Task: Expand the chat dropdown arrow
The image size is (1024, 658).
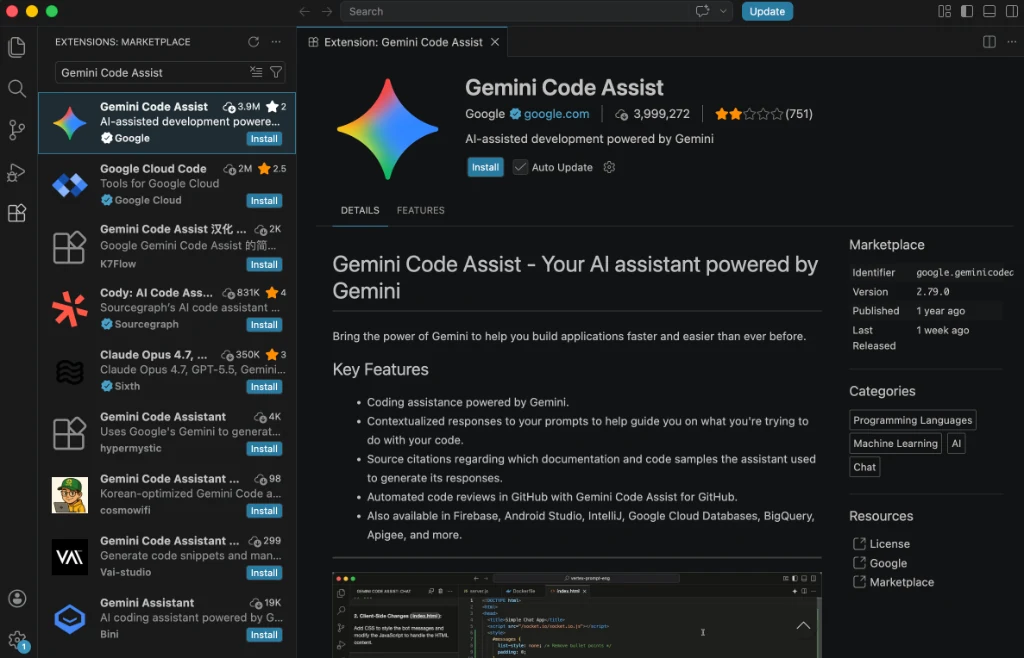Action: click(723, 11)
